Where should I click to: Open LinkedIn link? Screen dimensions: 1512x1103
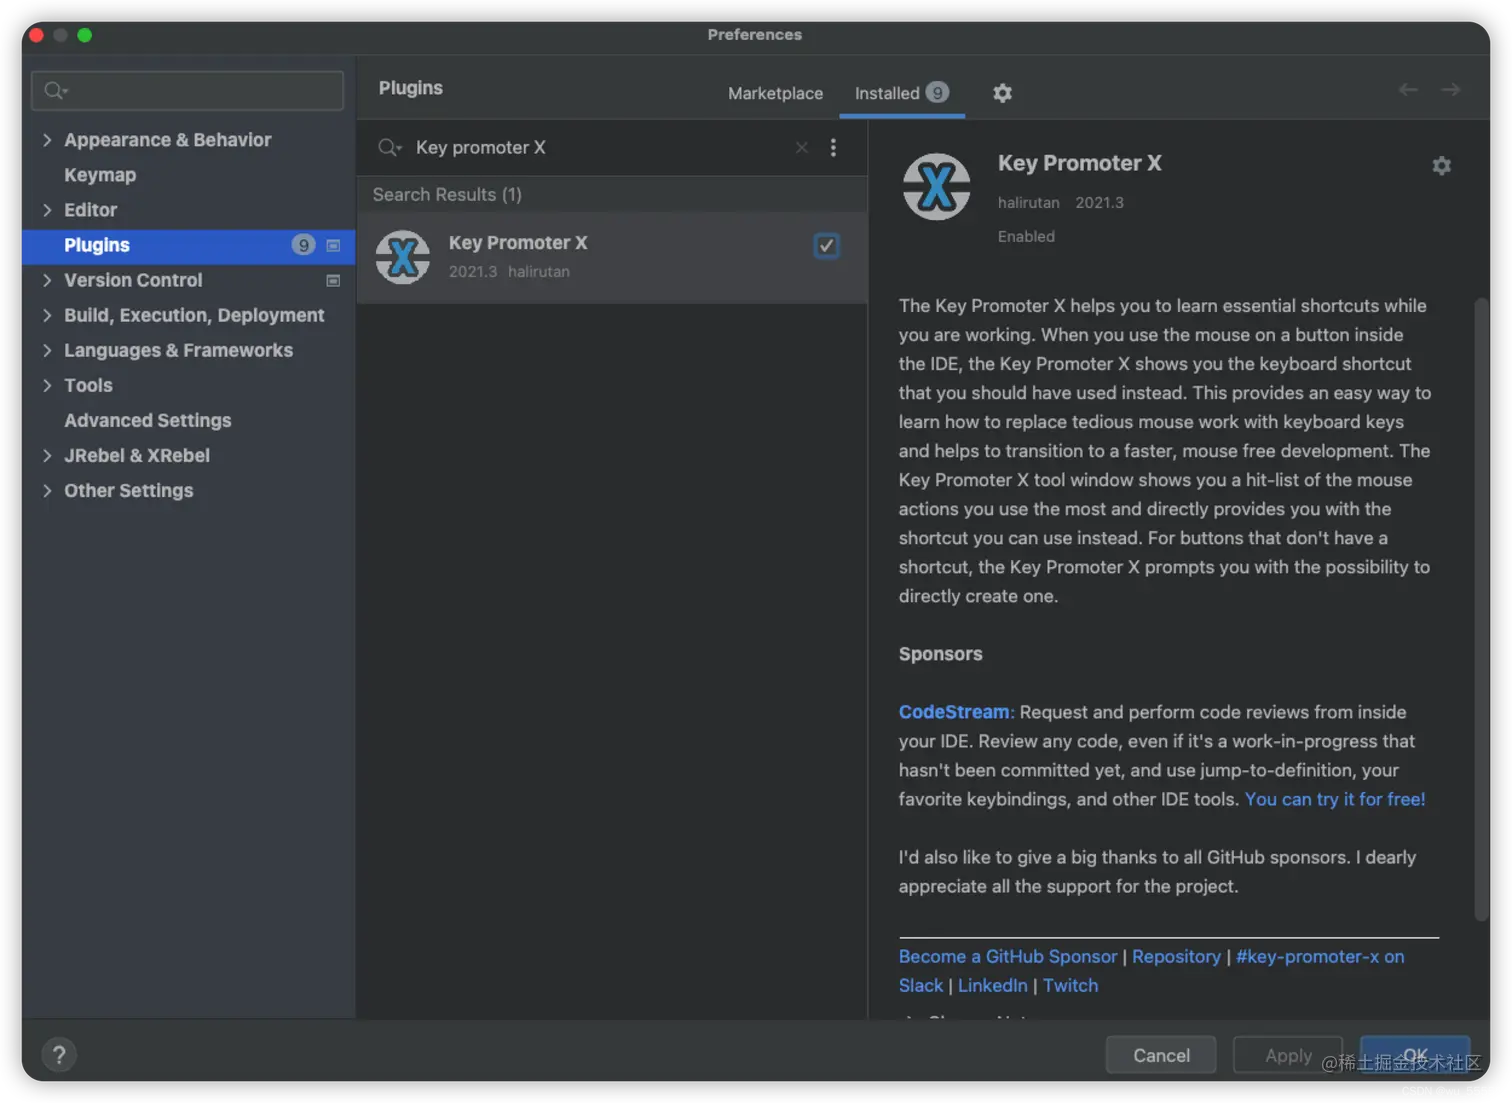tap(992, 985)
